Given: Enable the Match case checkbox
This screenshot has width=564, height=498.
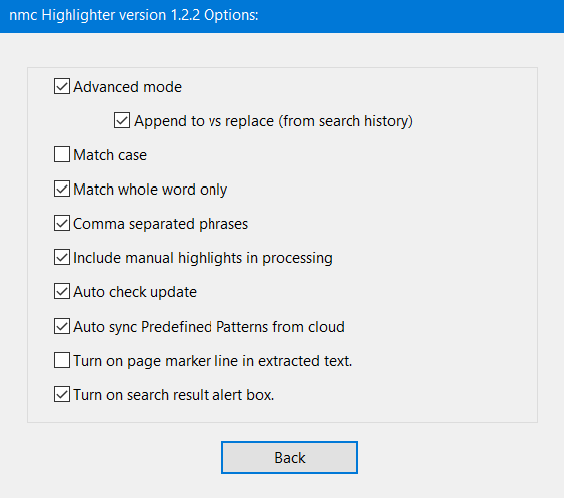Looking at the screenshot, I should click(62, 154).
